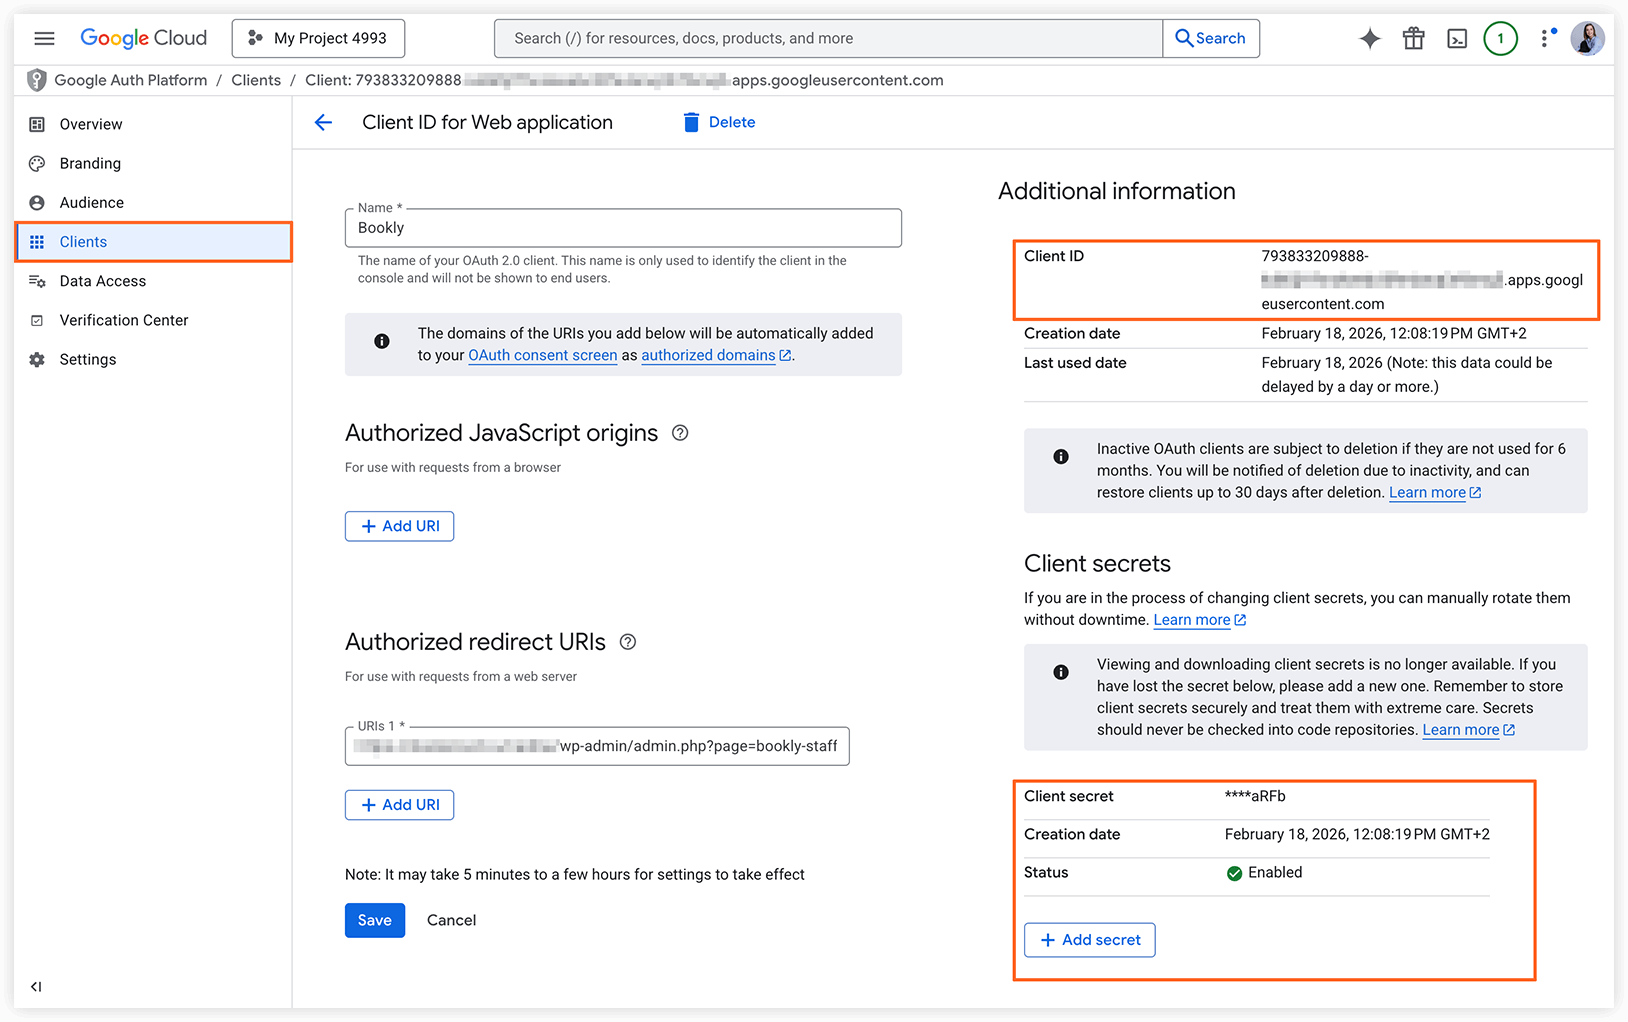Select the Client ID value 793833209888-
The width and height of the screenshot is (1628, 1022).
(x=1315, y=256)
